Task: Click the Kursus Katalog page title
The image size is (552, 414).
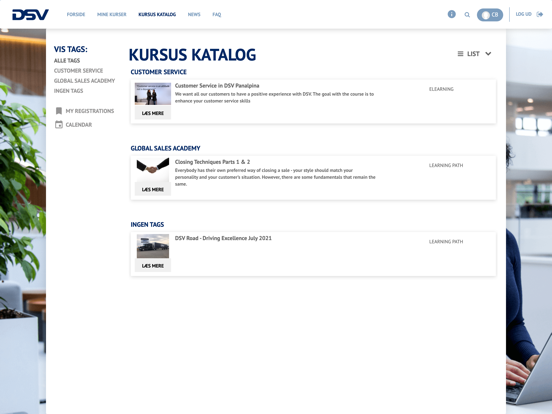Action: pyautogui.click(x=192, y=55)
